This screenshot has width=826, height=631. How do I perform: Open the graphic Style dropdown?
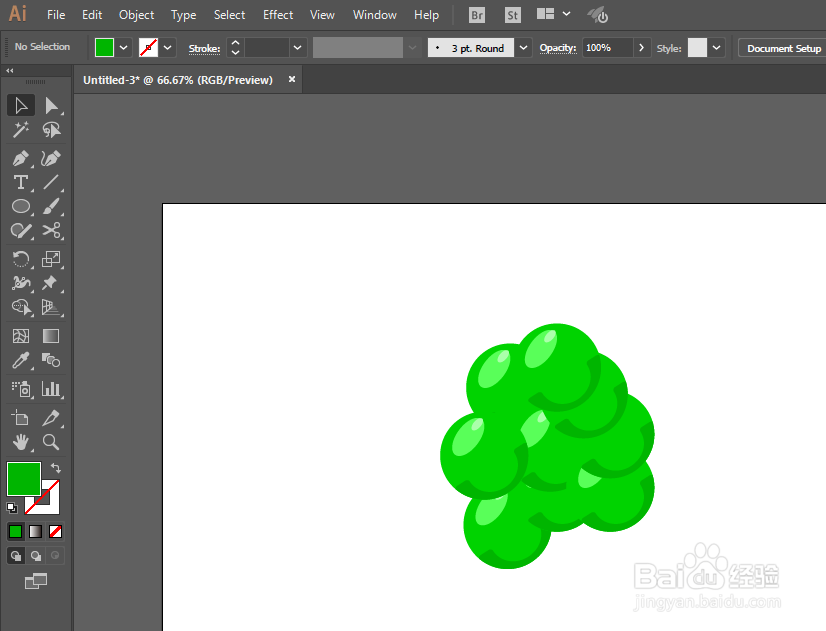716,48
